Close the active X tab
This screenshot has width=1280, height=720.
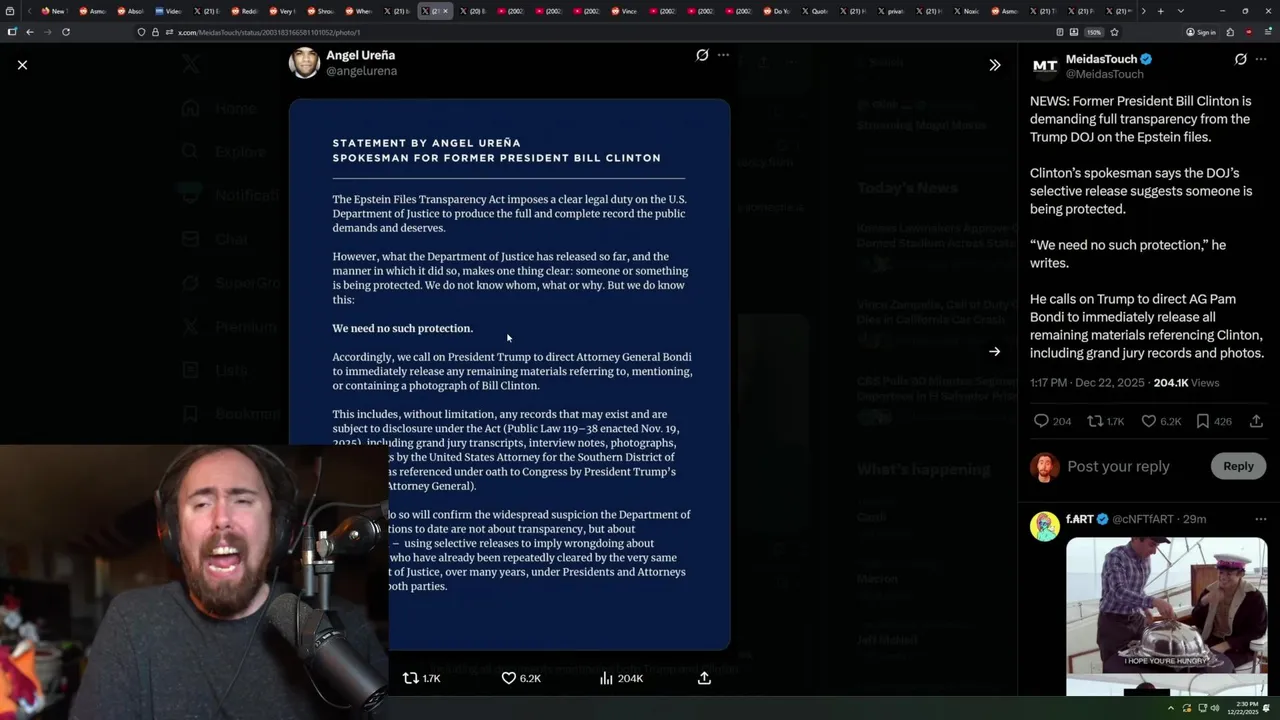[446, 11]
